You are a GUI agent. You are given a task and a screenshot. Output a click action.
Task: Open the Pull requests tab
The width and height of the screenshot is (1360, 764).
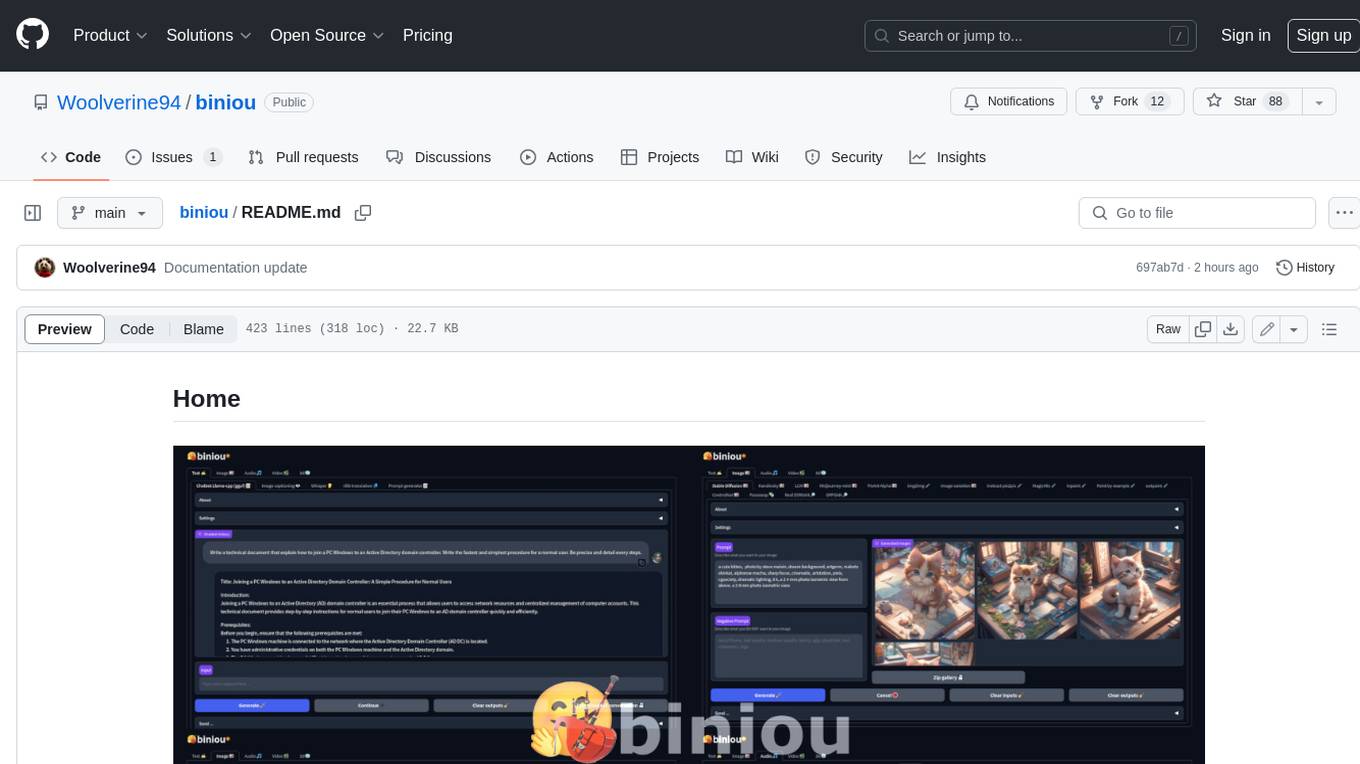pyautogui.click(x=303, y=157)
